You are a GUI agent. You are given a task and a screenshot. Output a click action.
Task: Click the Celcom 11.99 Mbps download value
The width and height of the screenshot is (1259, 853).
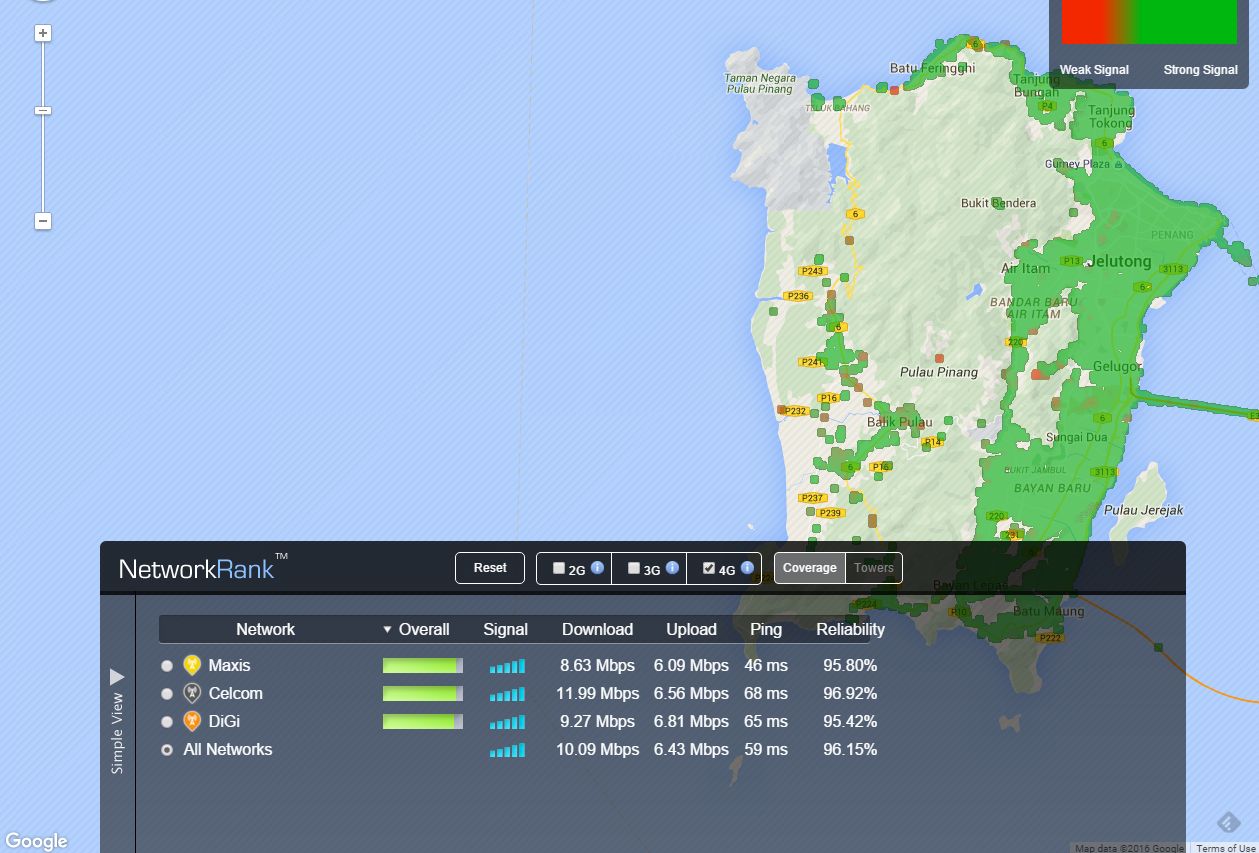(597, 693)
